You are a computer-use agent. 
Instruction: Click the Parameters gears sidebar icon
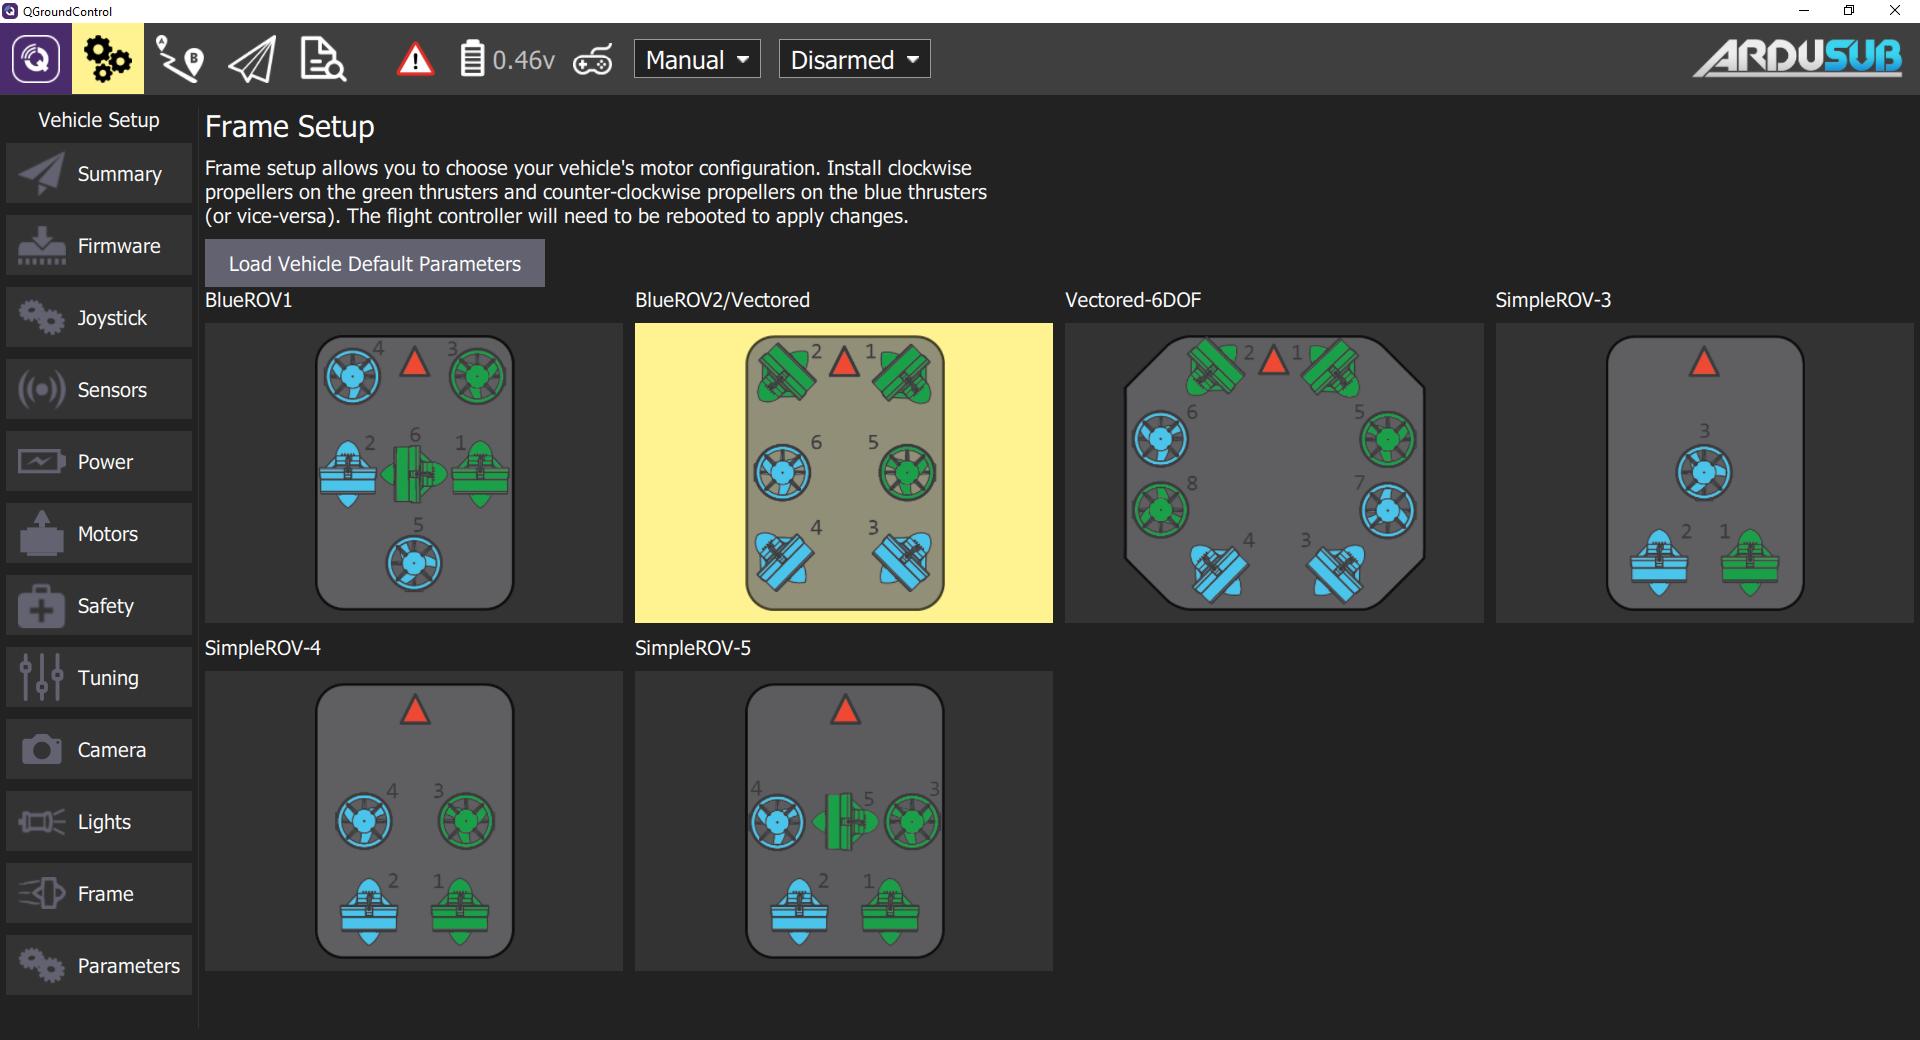[42, 965]
